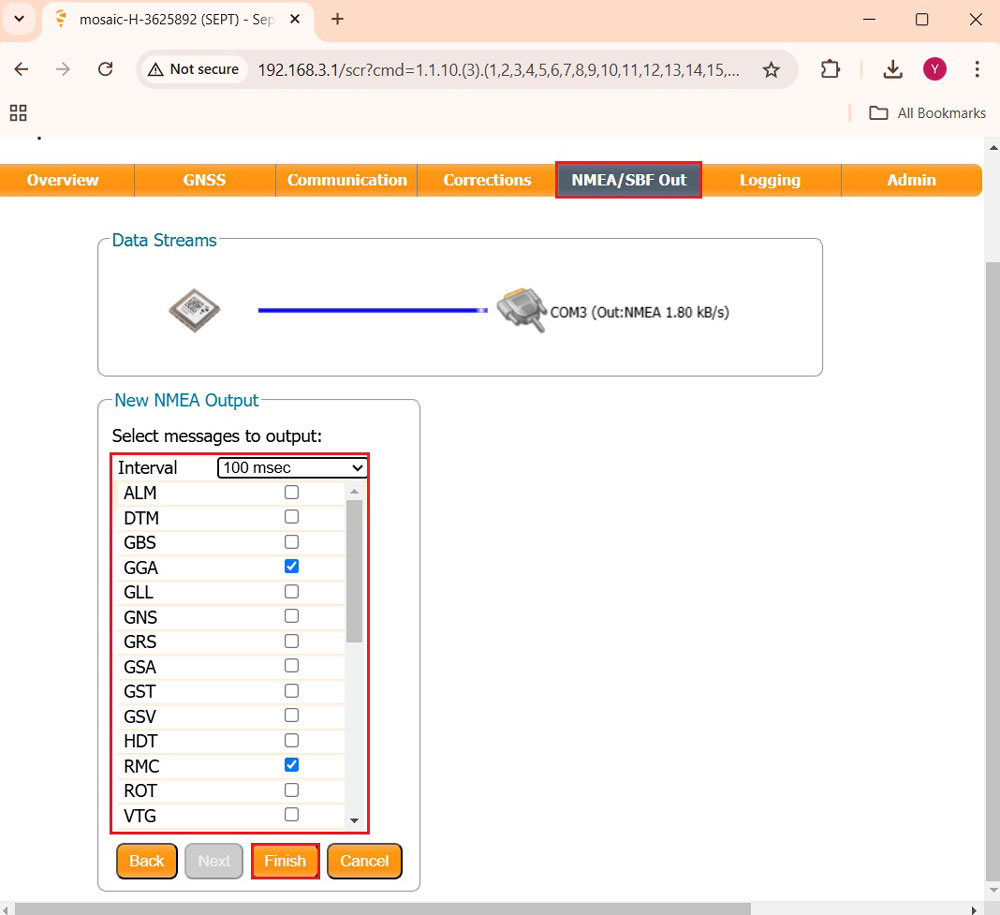Enable the GSV message checkbox
This screenshot has height=915, width=1000.
click(x=291, y=715)
